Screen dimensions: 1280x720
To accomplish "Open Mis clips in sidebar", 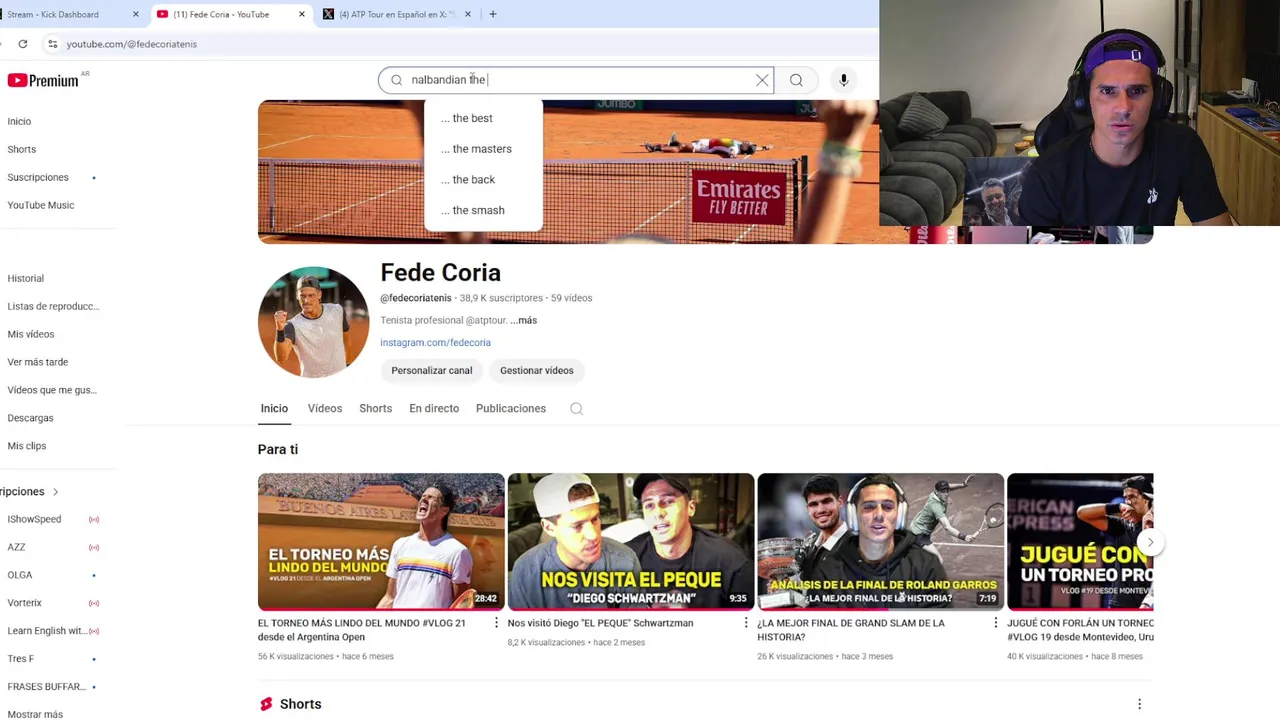I will pos(27,446).
